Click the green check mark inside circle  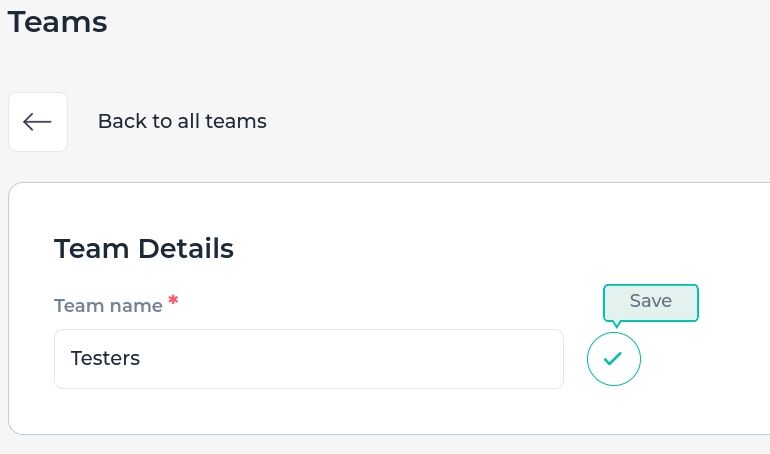coord(613,359)
